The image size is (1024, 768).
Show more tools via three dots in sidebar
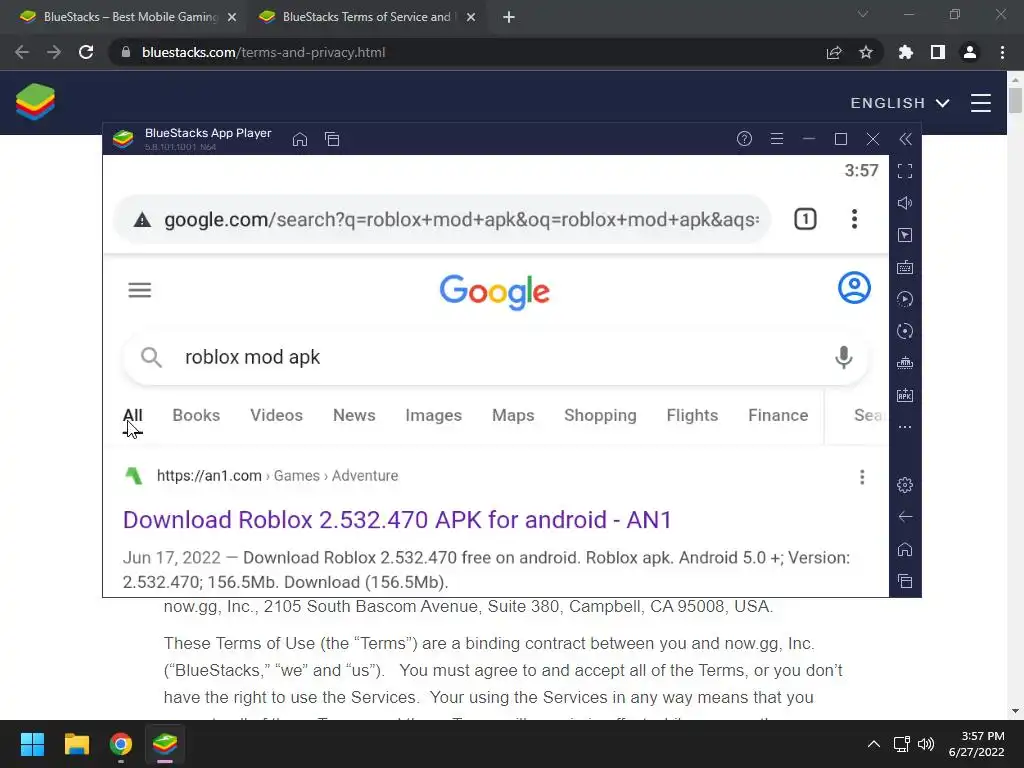(x=904, y=427)
